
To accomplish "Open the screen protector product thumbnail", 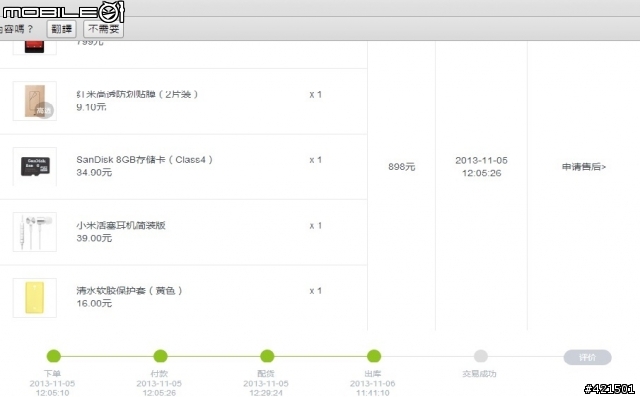I will click(x=35, y=101).
